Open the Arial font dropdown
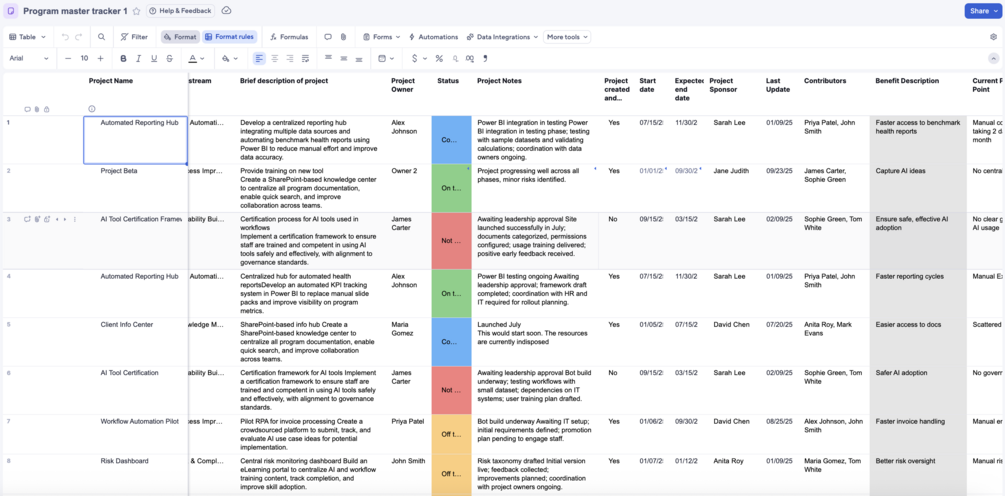 29,58
